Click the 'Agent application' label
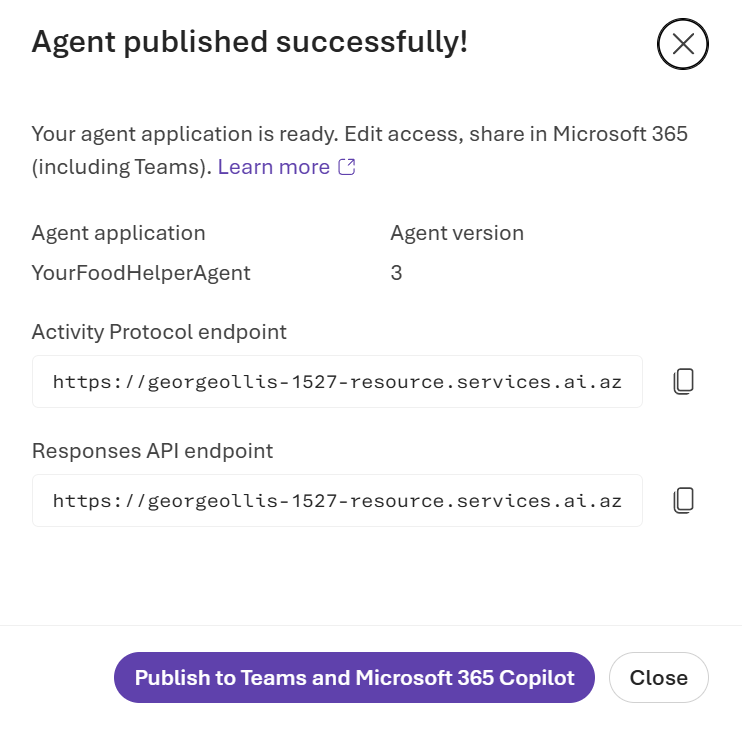This screenshot has height=729, width=742. 118,233
